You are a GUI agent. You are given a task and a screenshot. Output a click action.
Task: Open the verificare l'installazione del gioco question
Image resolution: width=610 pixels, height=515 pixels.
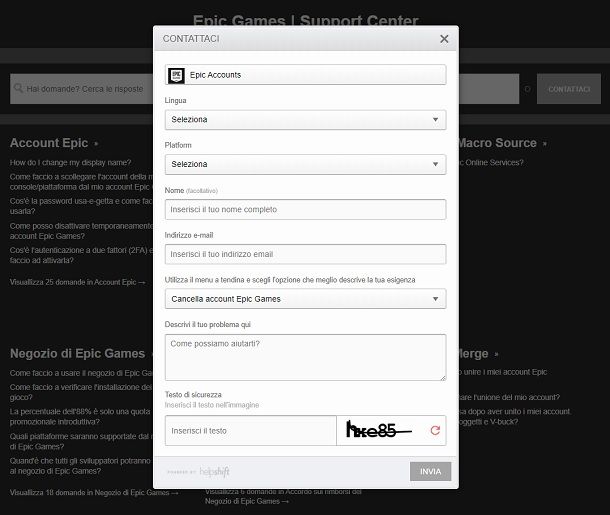tap(81, 392)
